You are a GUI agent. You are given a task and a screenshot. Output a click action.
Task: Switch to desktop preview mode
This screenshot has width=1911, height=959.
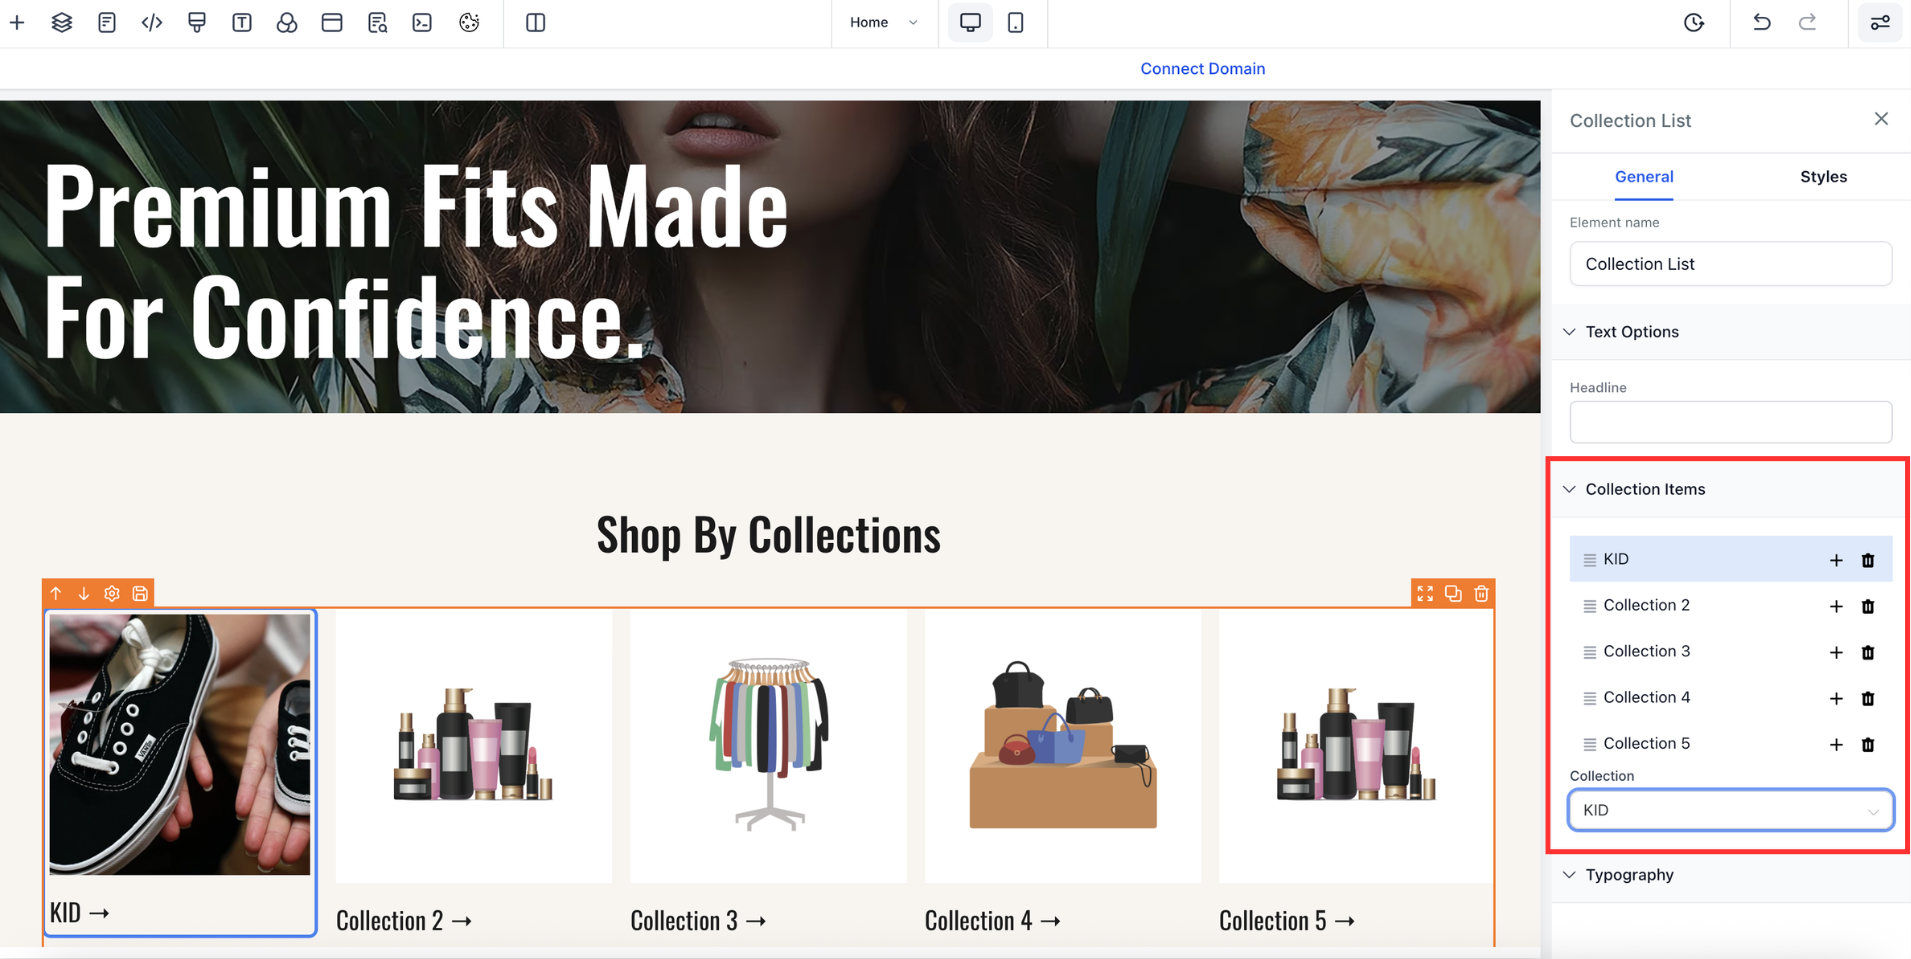969,22
